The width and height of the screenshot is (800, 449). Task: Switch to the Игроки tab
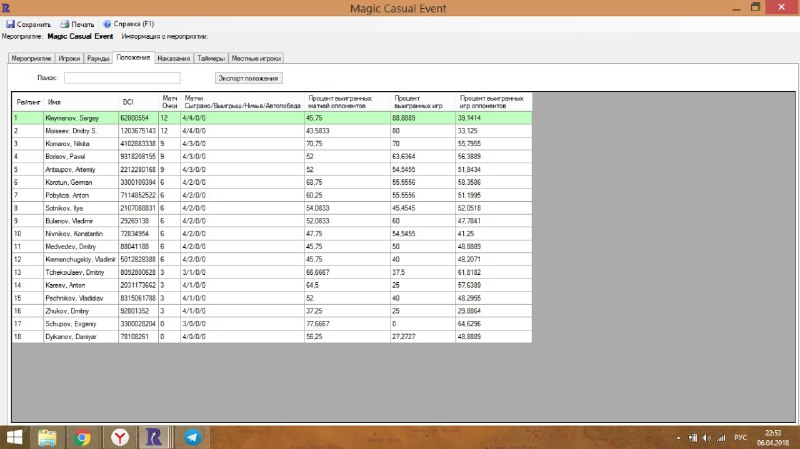(70, 58)
